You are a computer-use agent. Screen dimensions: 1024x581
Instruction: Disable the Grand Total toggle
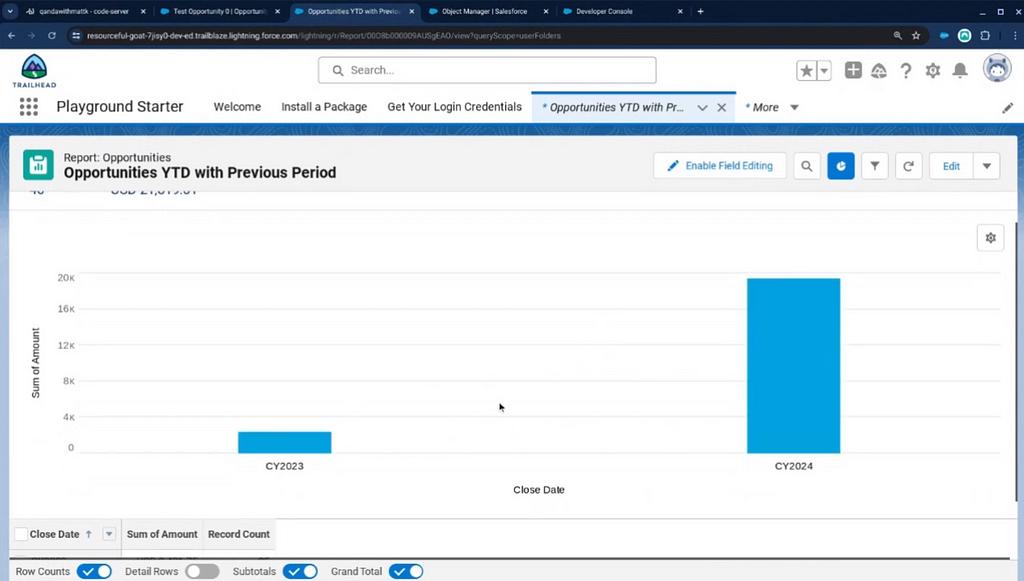coord(406,572)
